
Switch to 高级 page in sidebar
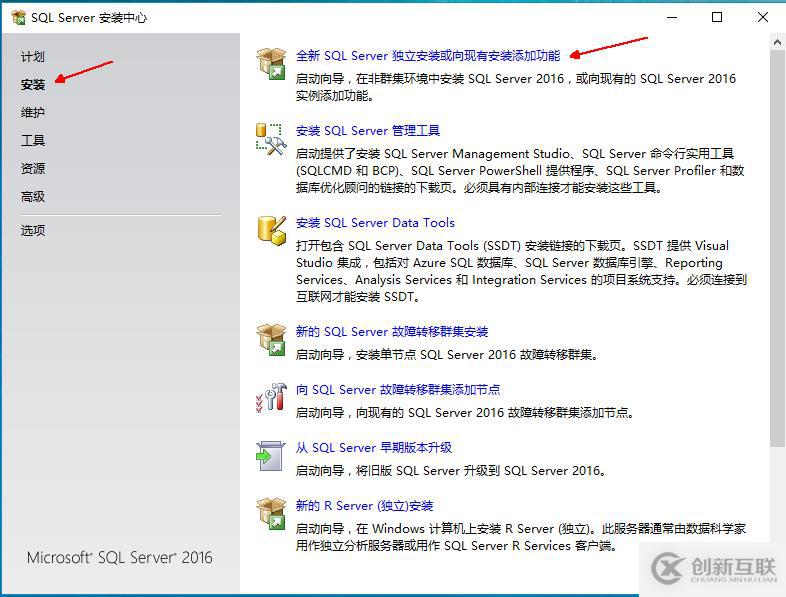(x=33, y=196)
